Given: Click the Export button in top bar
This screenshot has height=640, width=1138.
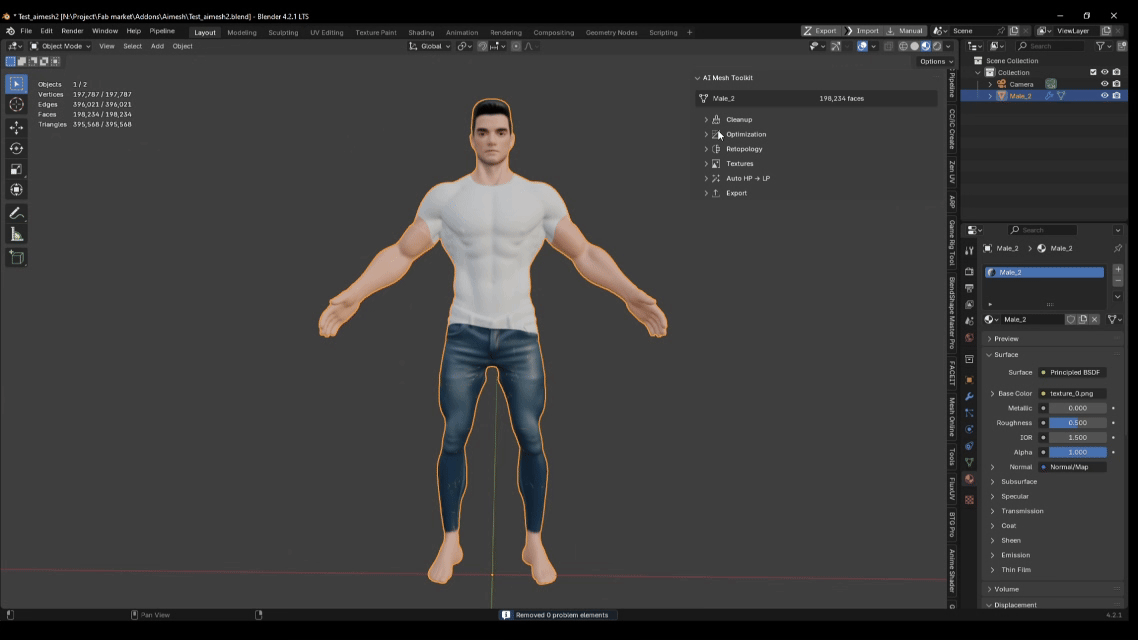Looking at the screenshot, I should click(x=820, y=31).
